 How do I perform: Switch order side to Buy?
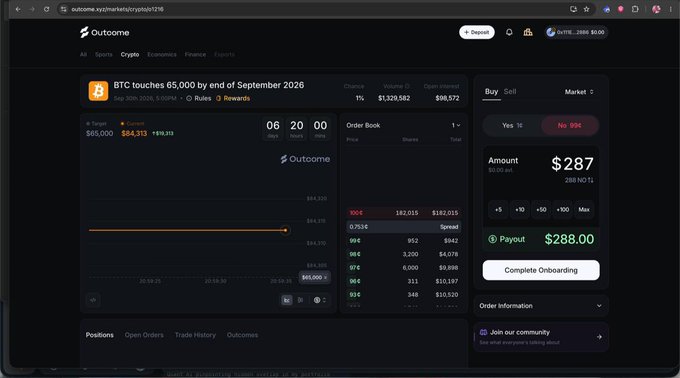point(491,91)
